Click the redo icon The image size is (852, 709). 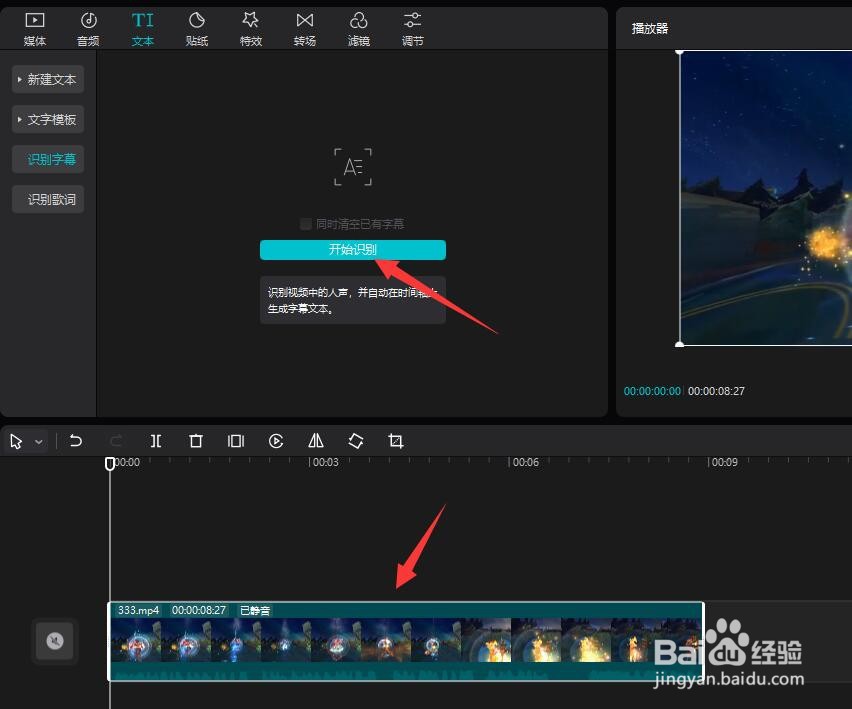click(x=116, y=441)
